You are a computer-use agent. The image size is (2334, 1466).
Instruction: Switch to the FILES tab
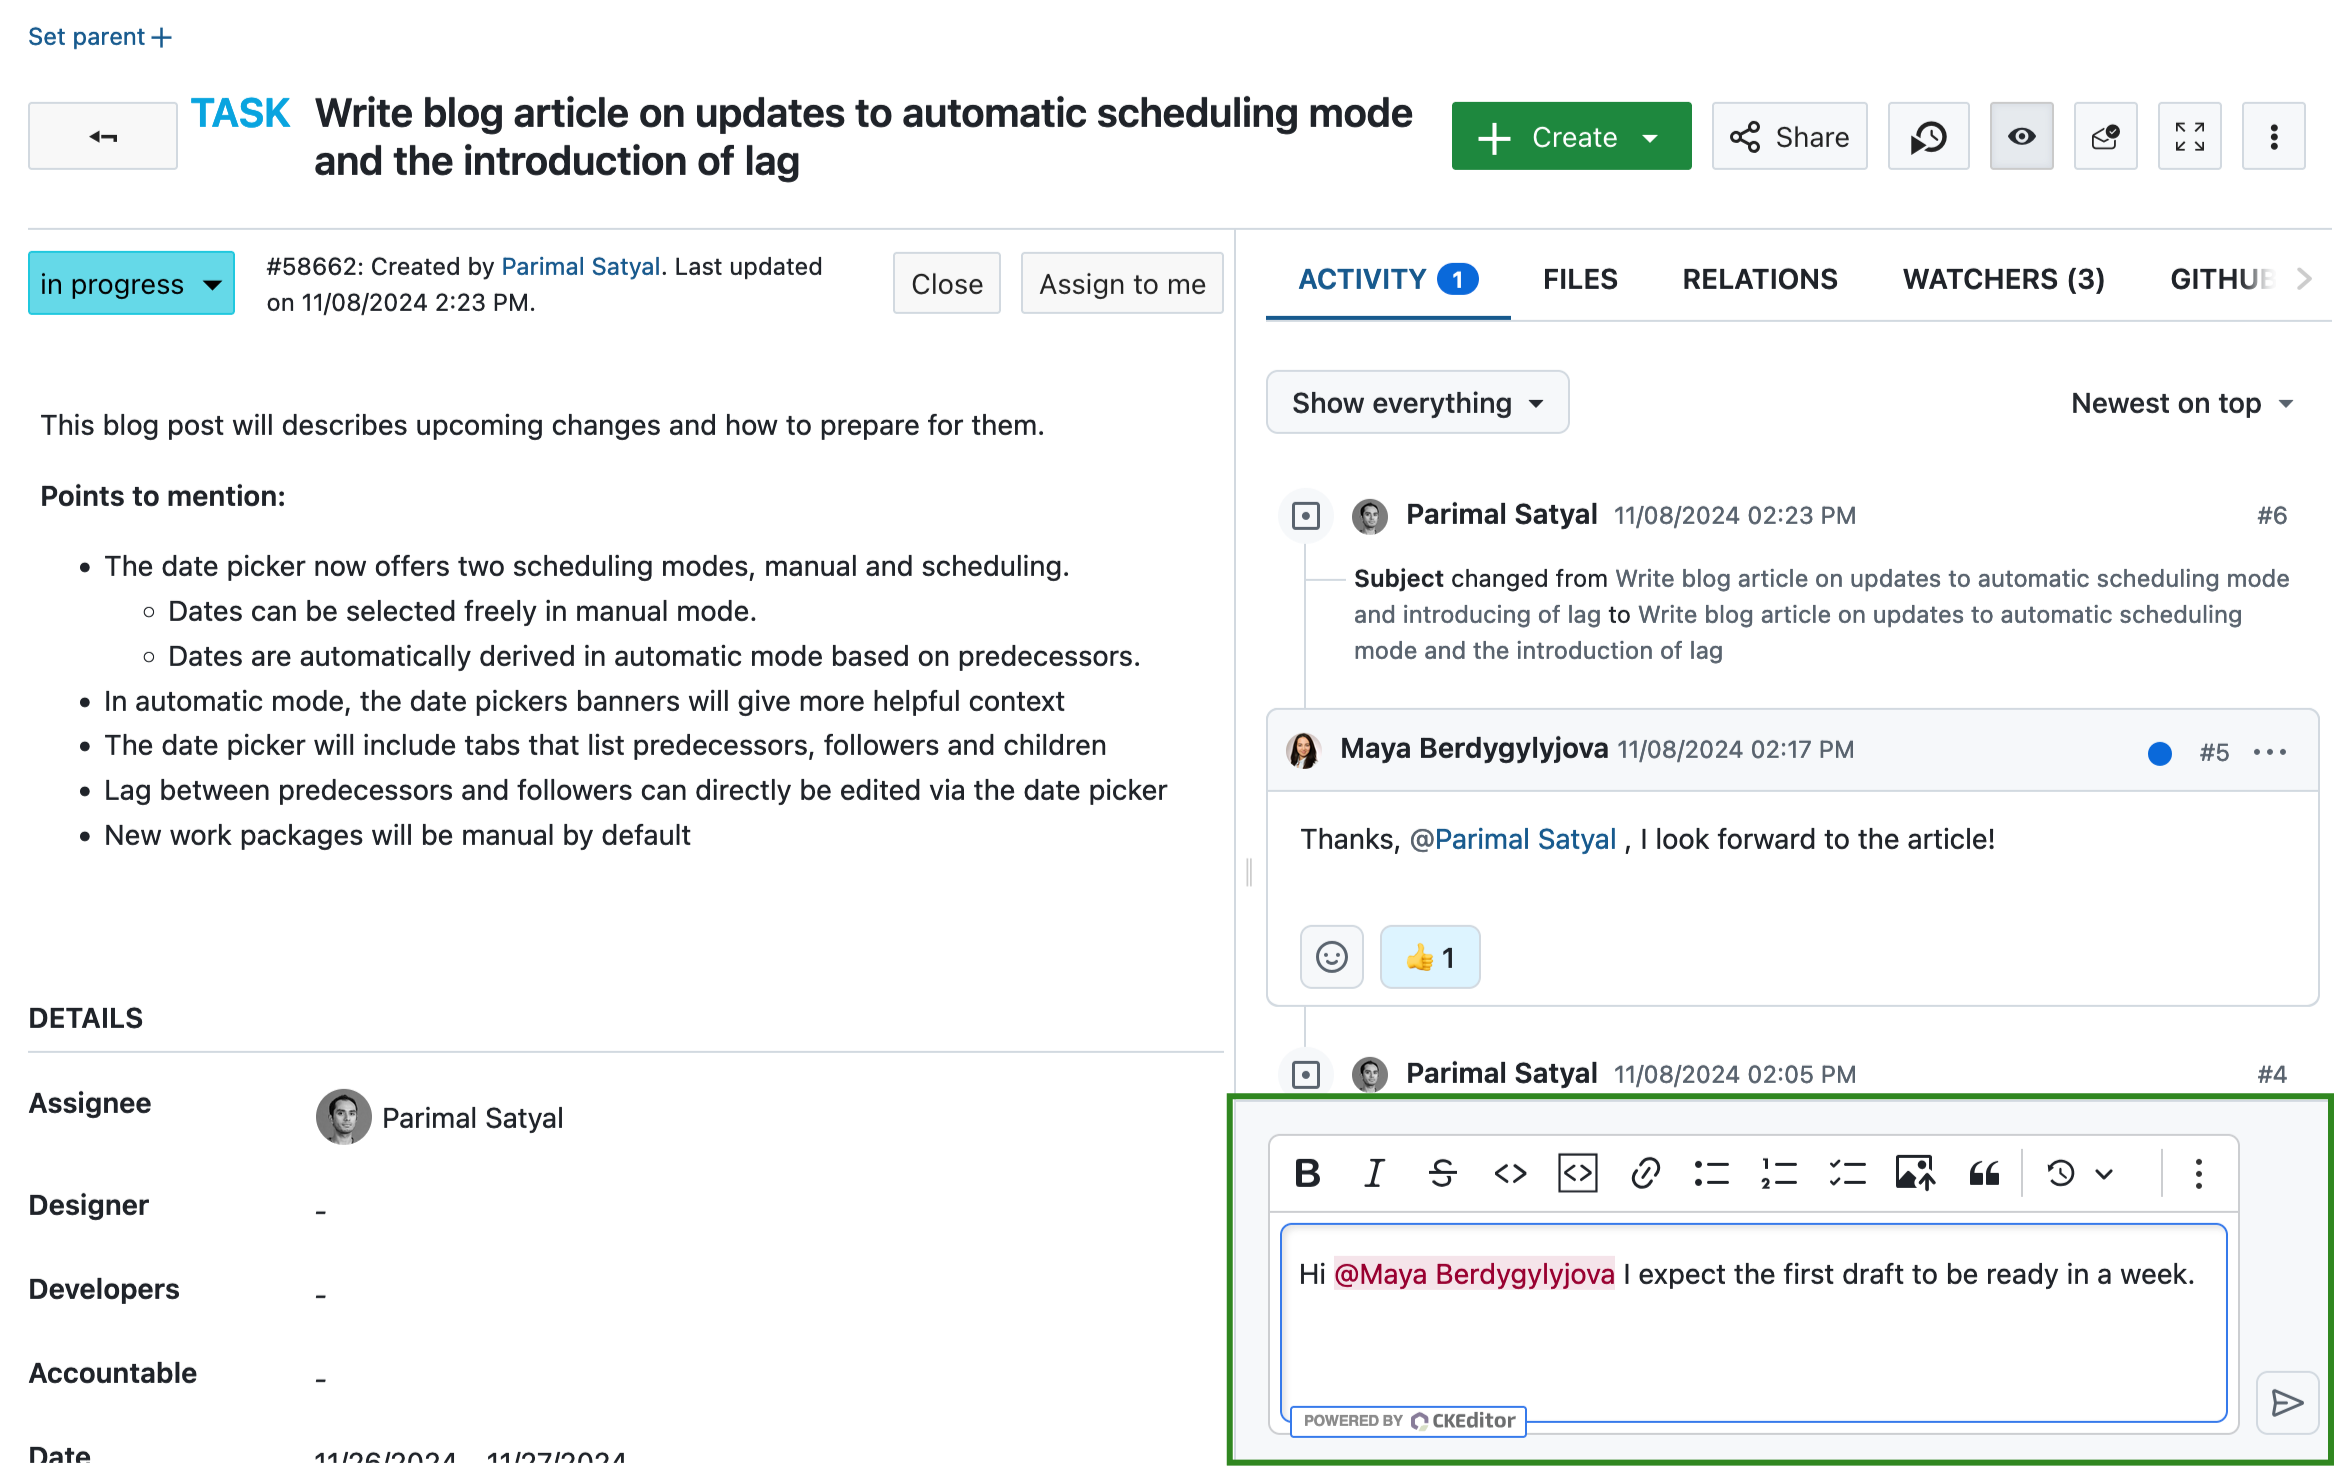pyautogui.click(x=1579, y=279)
